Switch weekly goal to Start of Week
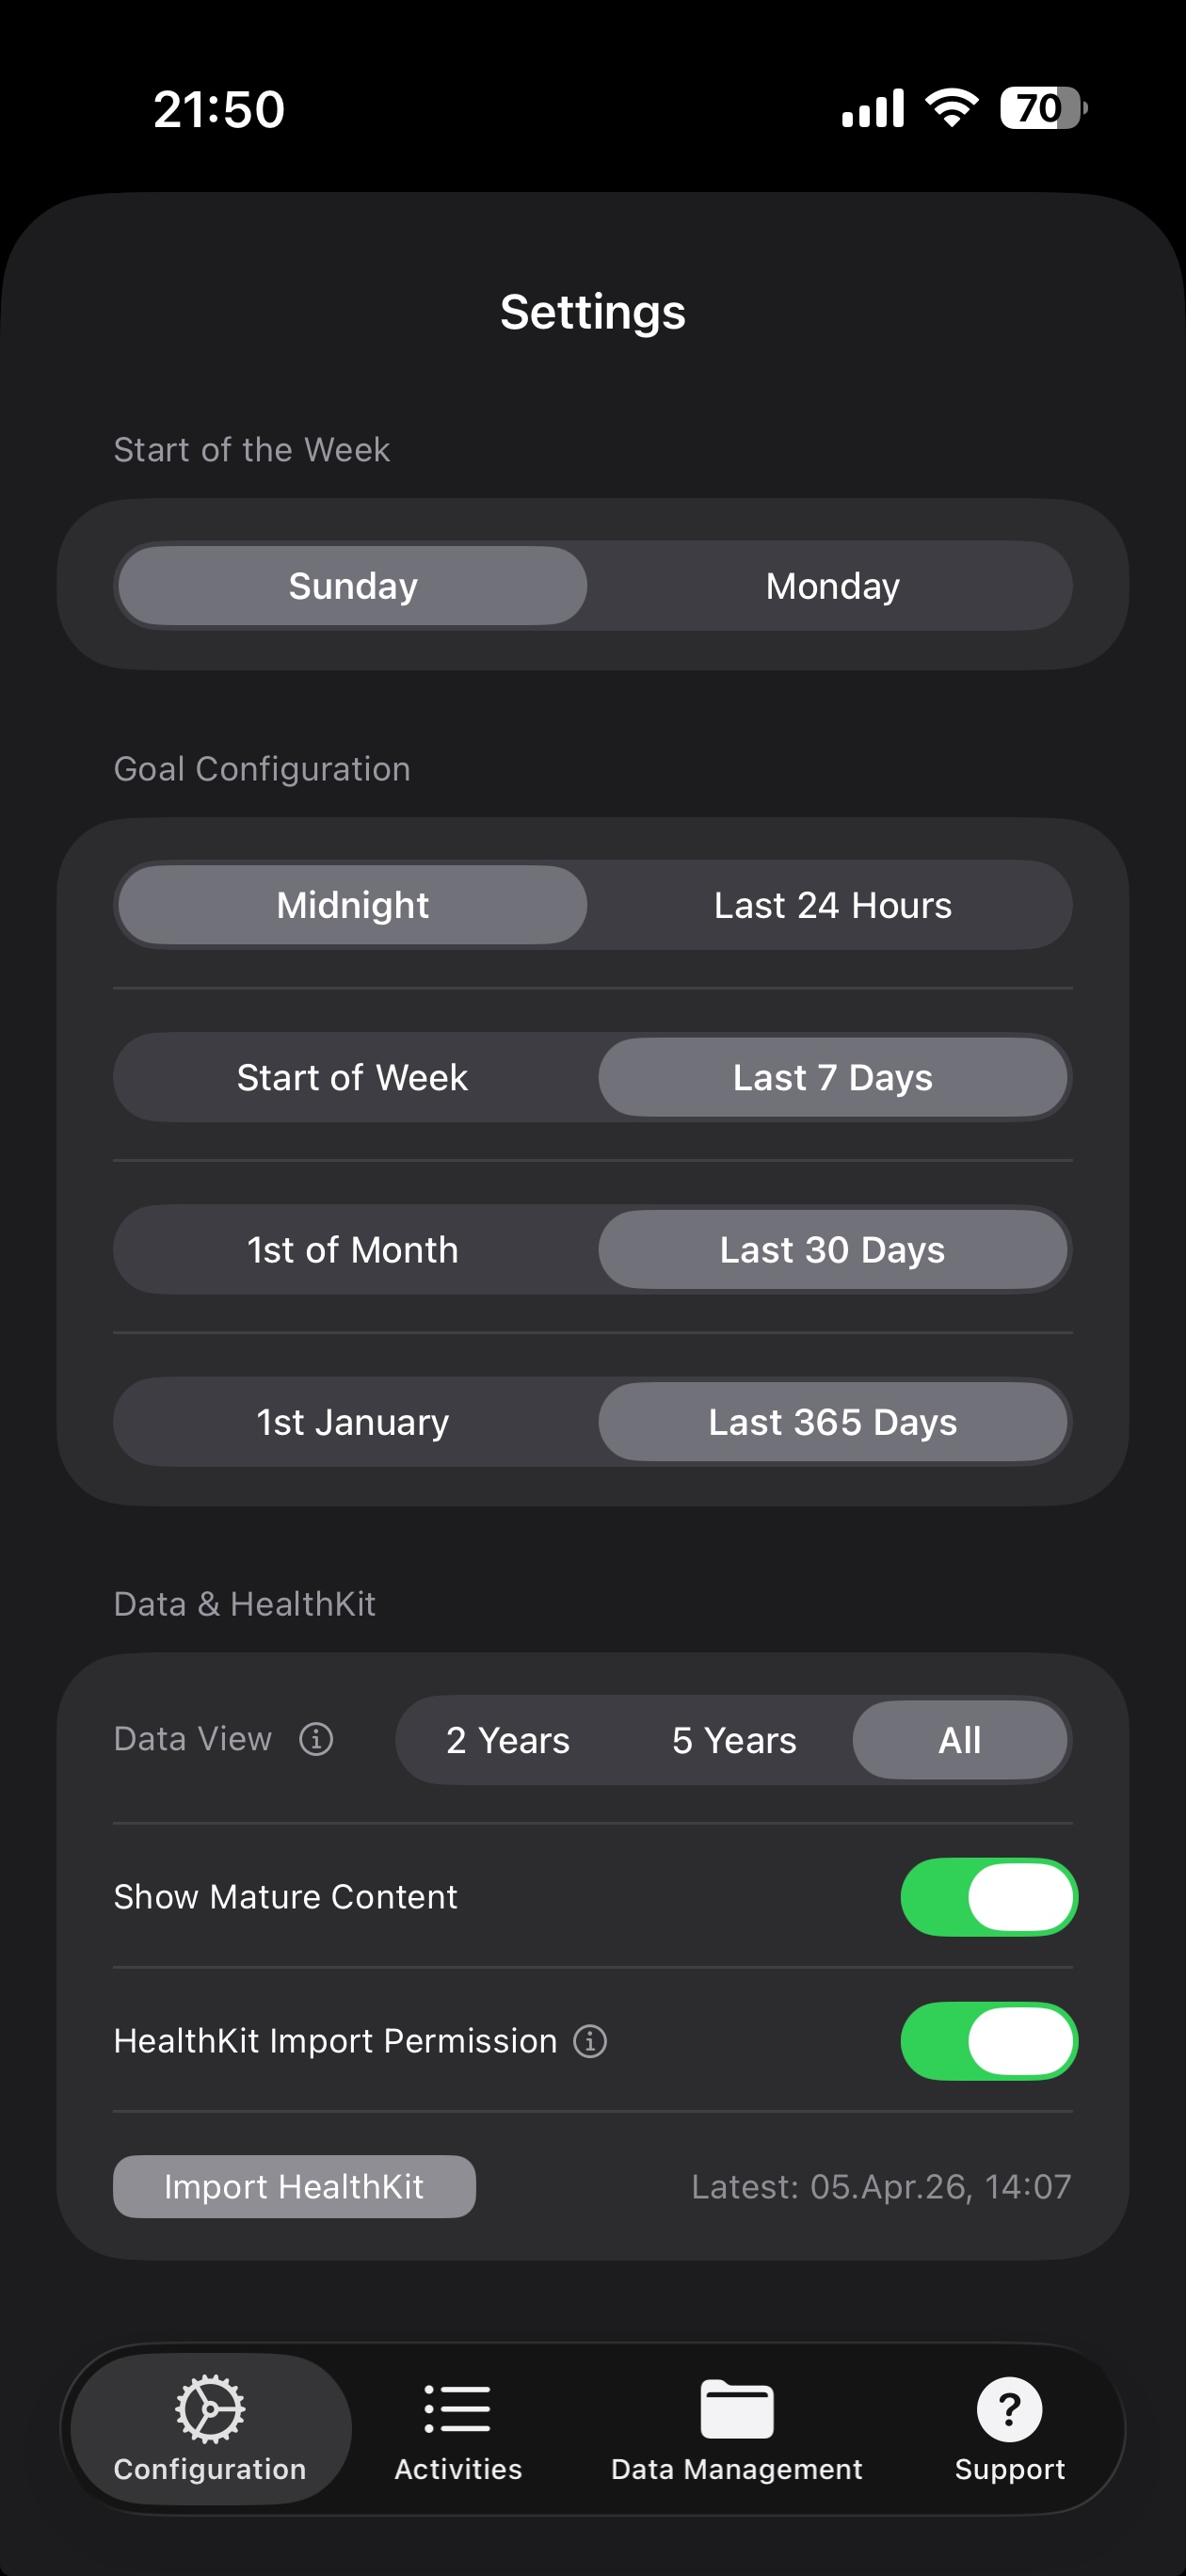Viewport: 1186px width, 2576px height. [x=353, y=1077]
